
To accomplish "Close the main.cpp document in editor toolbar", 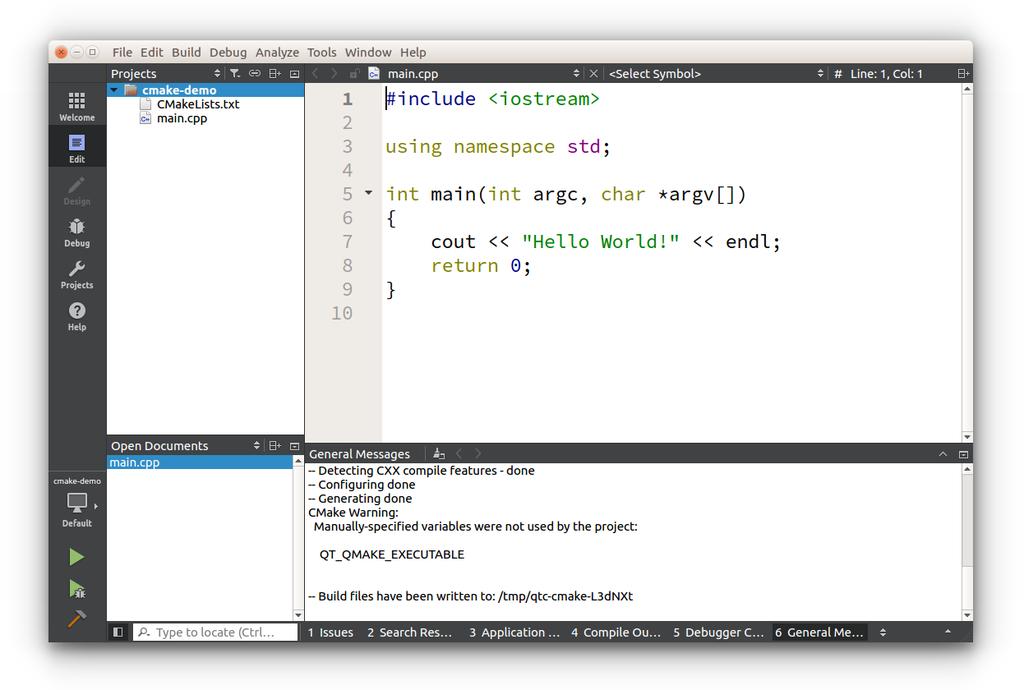I will 594,74.
